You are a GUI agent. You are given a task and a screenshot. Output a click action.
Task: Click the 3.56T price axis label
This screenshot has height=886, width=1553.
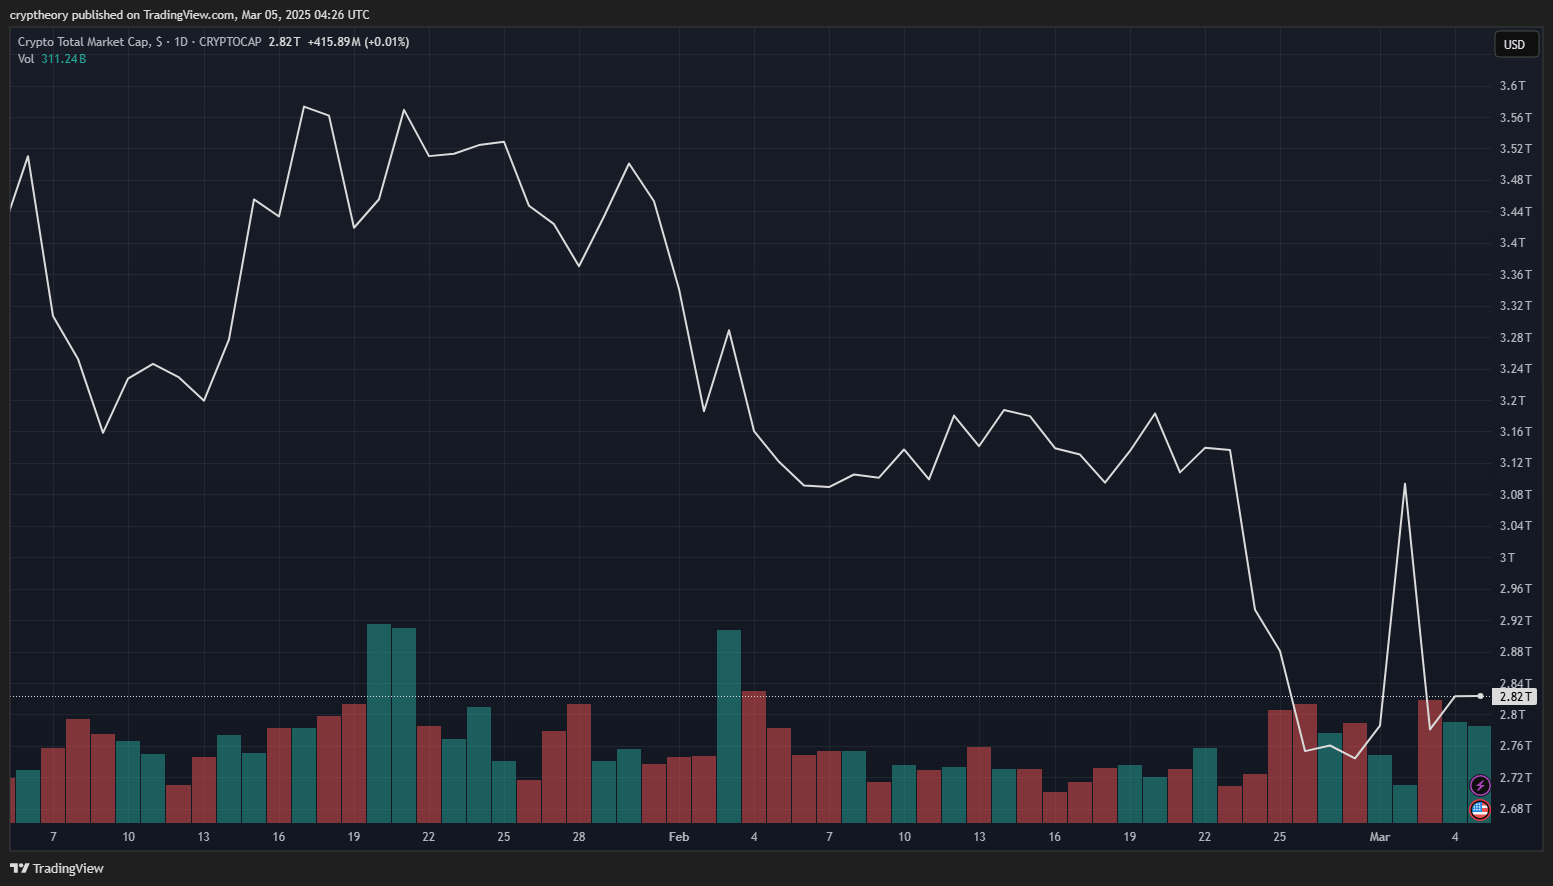(x=1515, y=118)
